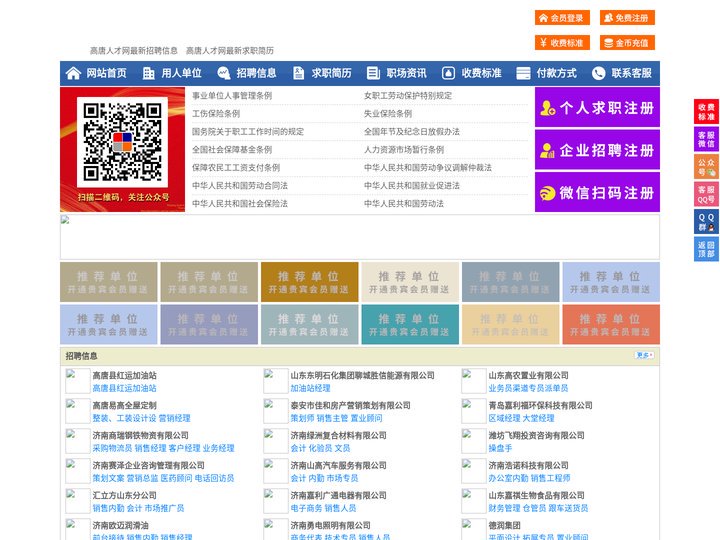Screen dimensions: 720x540
Task: Open 女职工劳动保护特别规定 link
Action: (408, 96)
